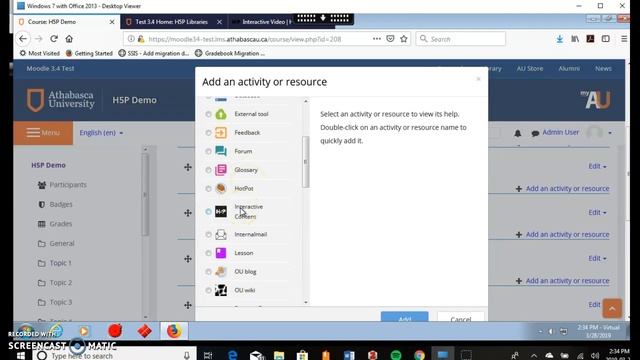
Task: Click the orange scroll-to-top arrow button
Action: [612, 309]
